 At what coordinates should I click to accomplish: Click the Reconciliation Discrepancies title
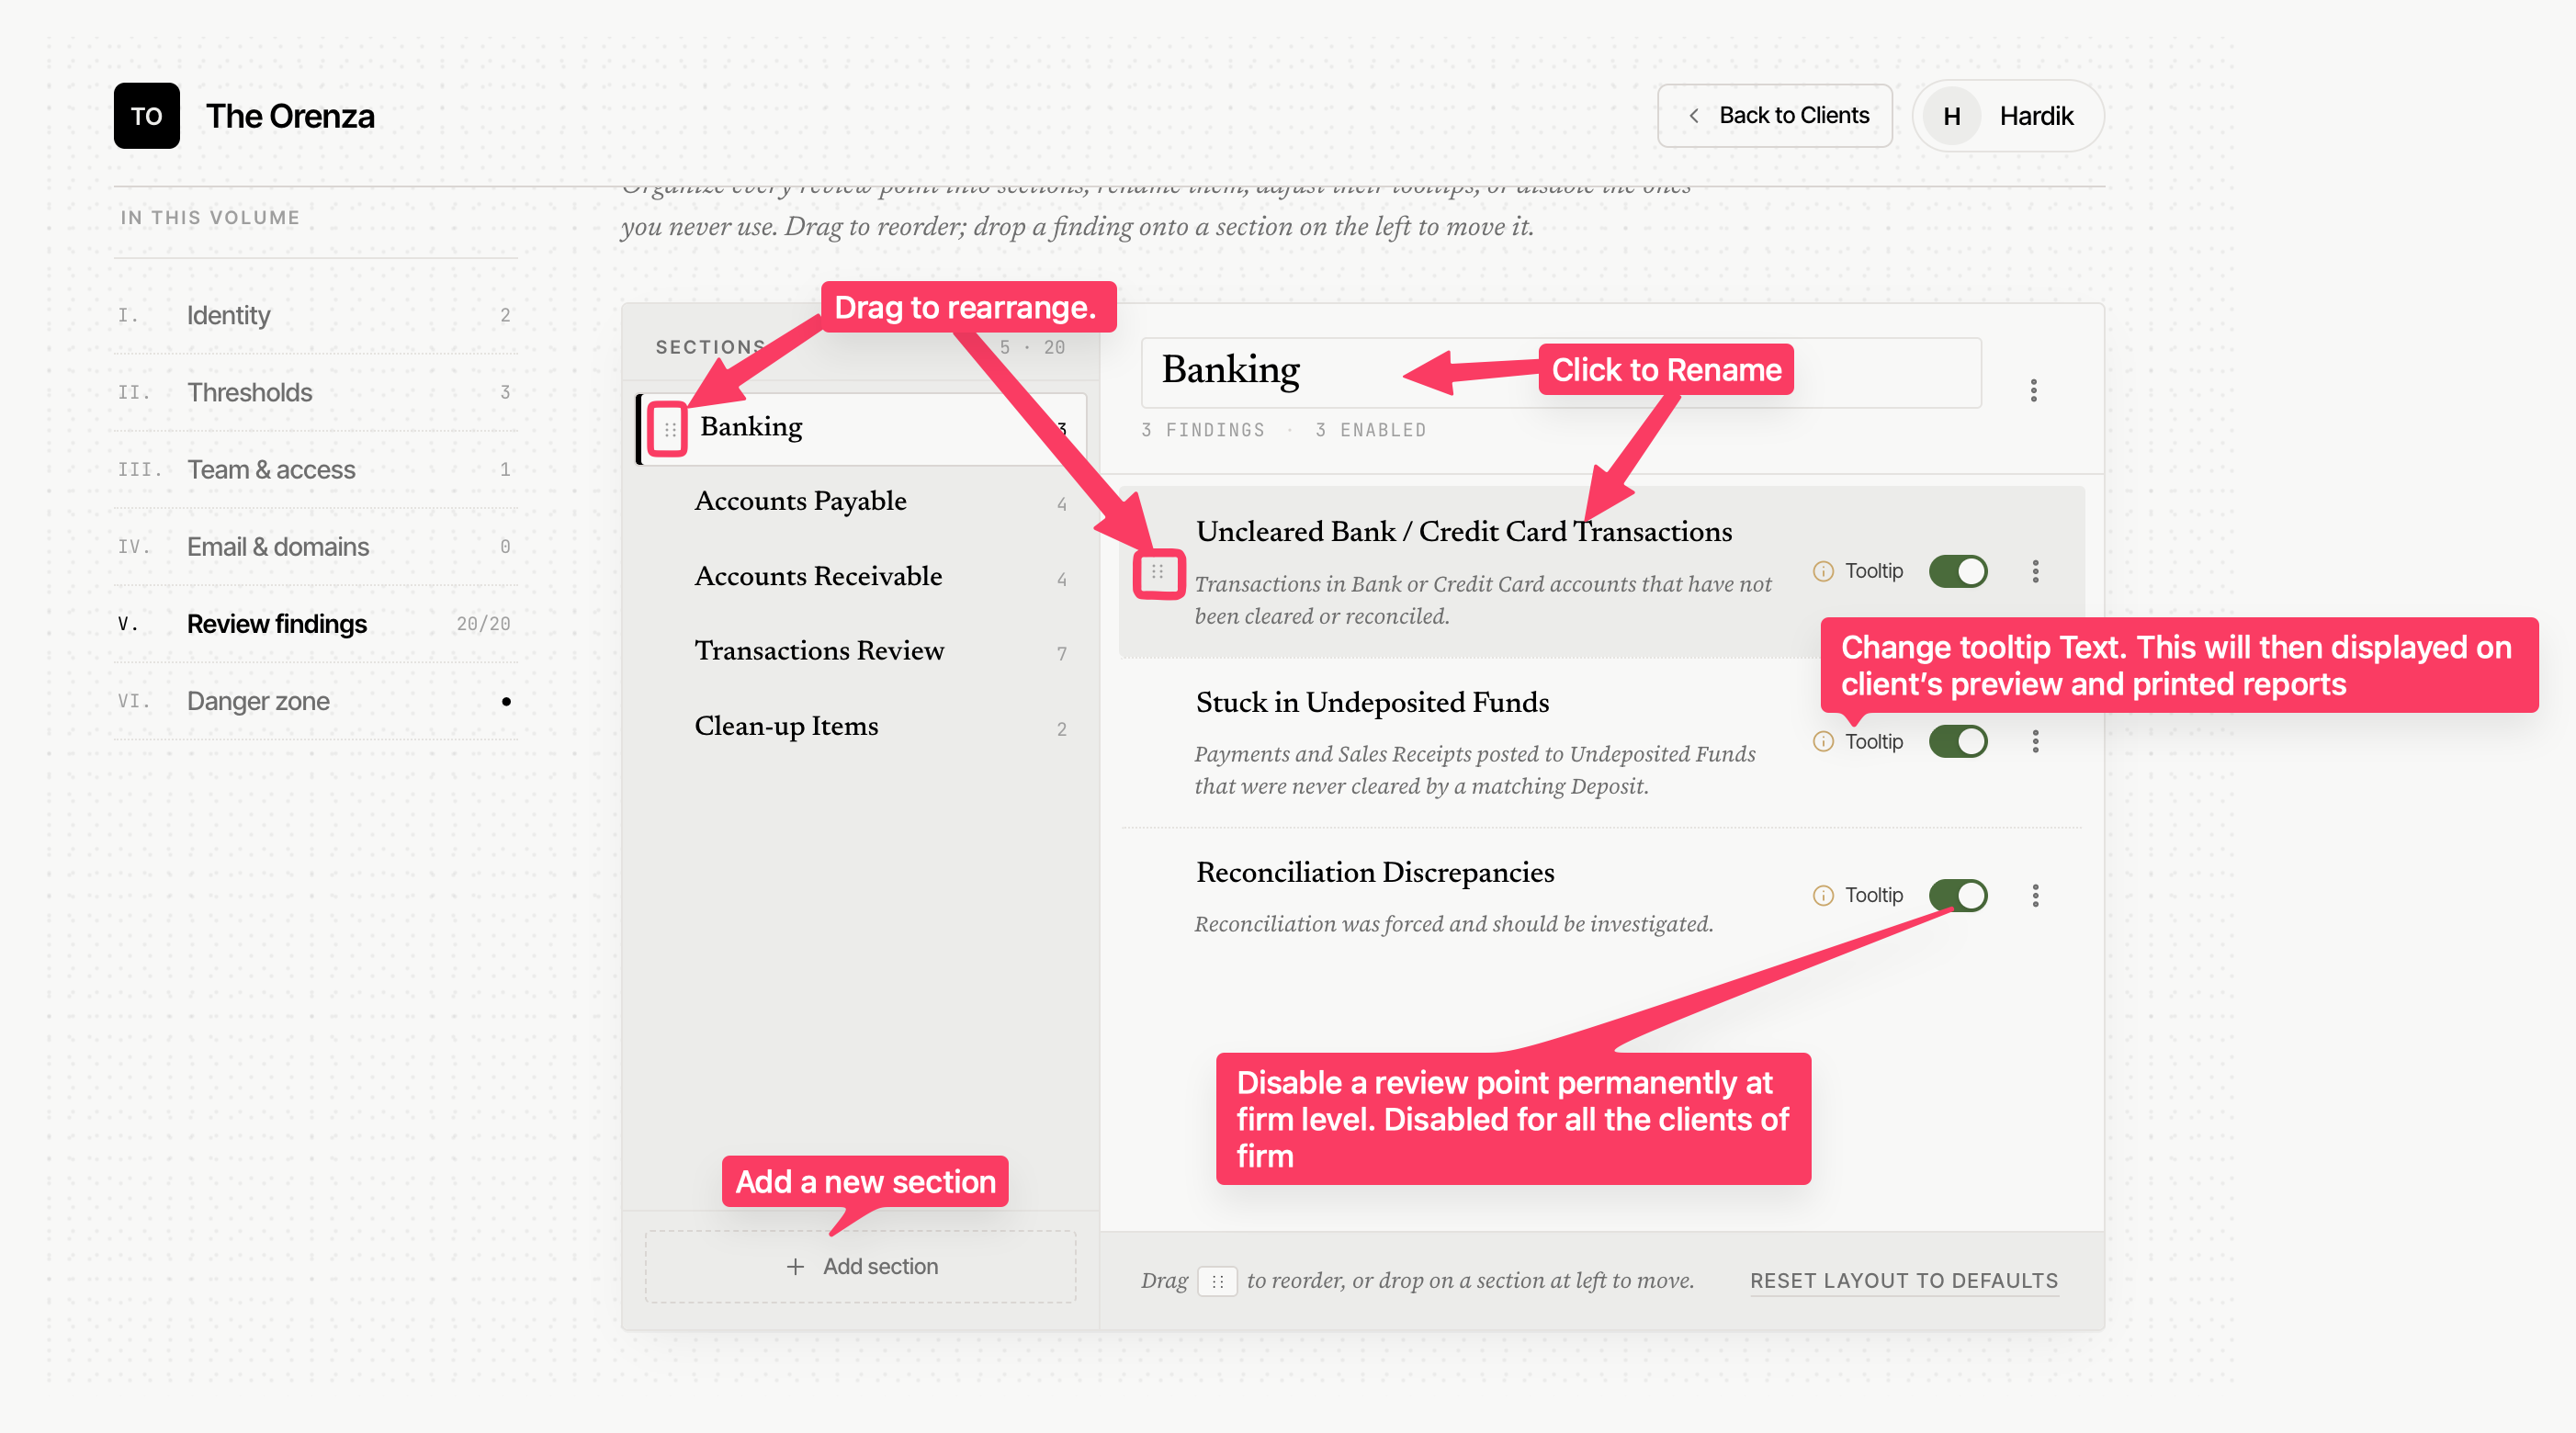1375,873
